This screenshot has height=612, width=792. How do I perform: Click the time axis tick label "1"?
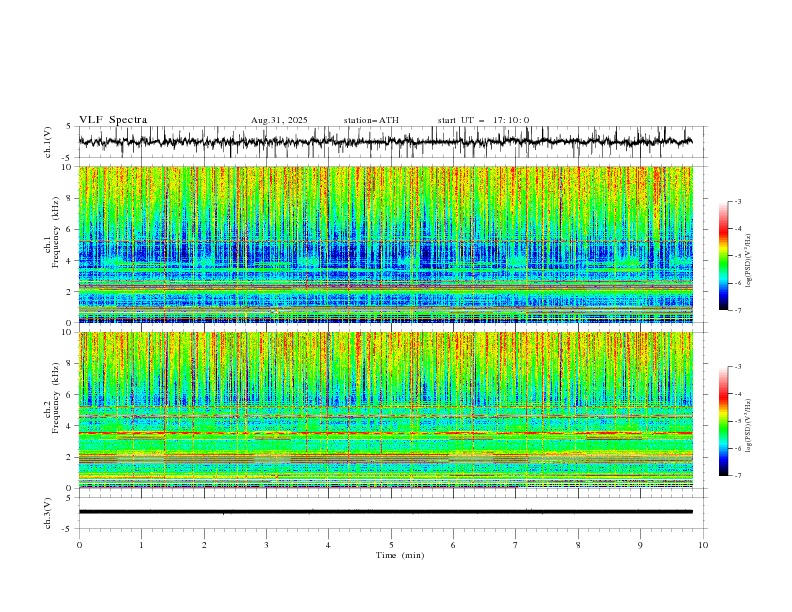141,545
